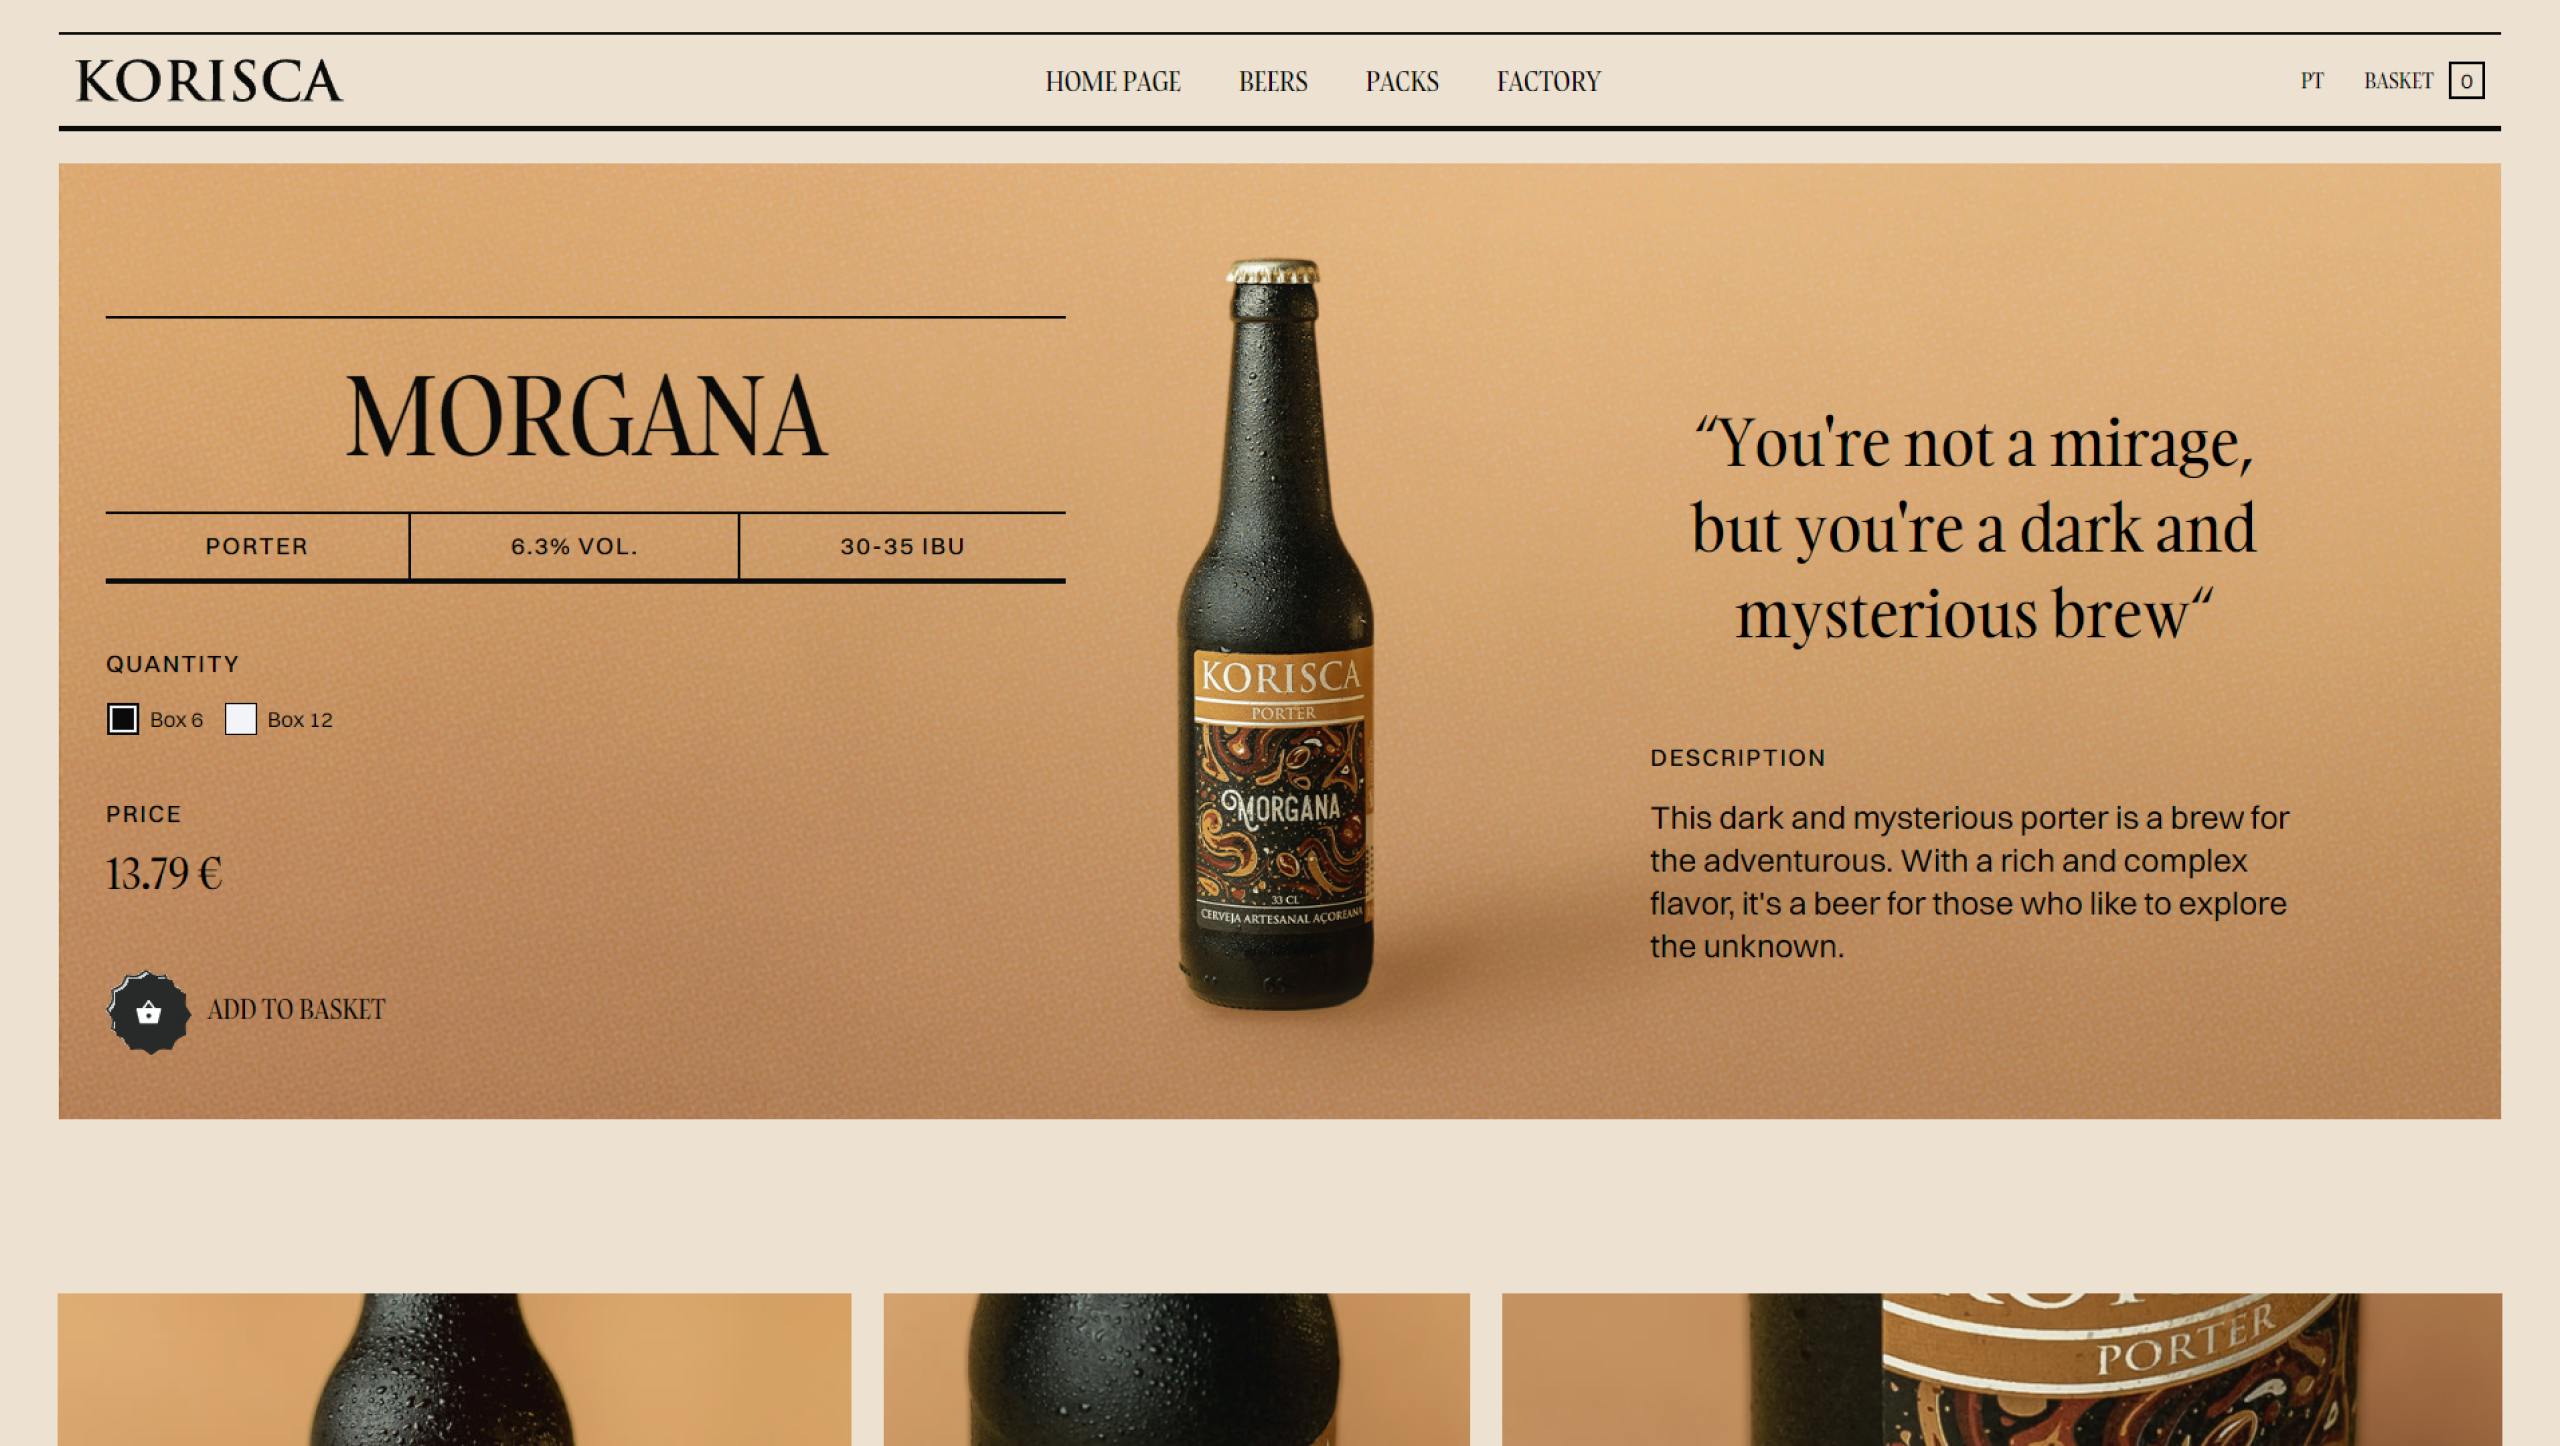2560x1446 pixels.
Task: Open the first bottle-neck gallery photo
Action: (x=454, y=1369)
